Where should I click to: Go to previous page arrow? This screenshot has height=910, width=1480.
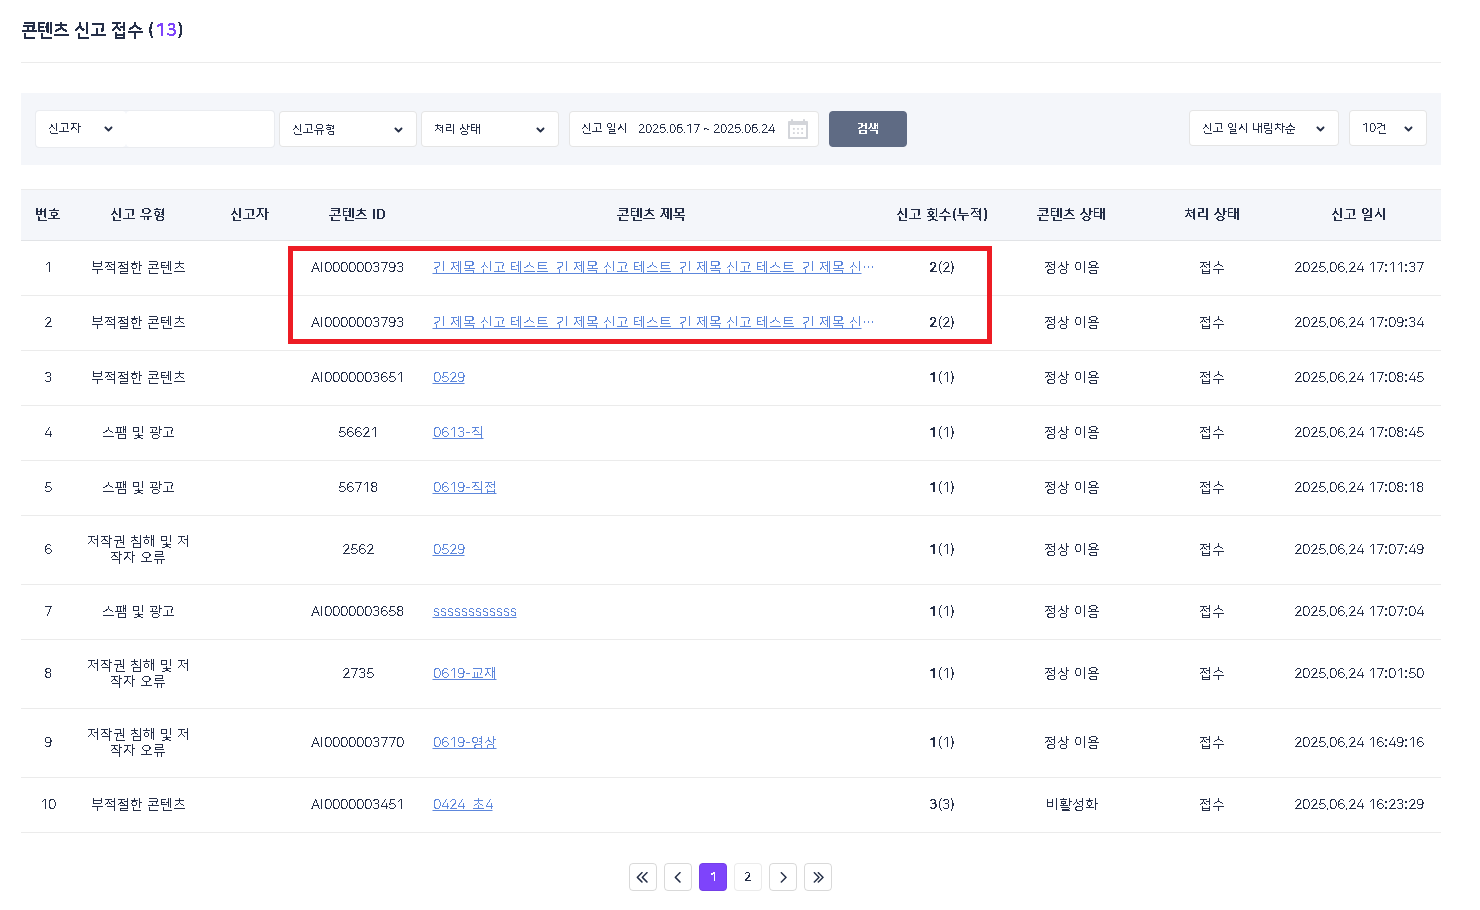coord(678,877)
